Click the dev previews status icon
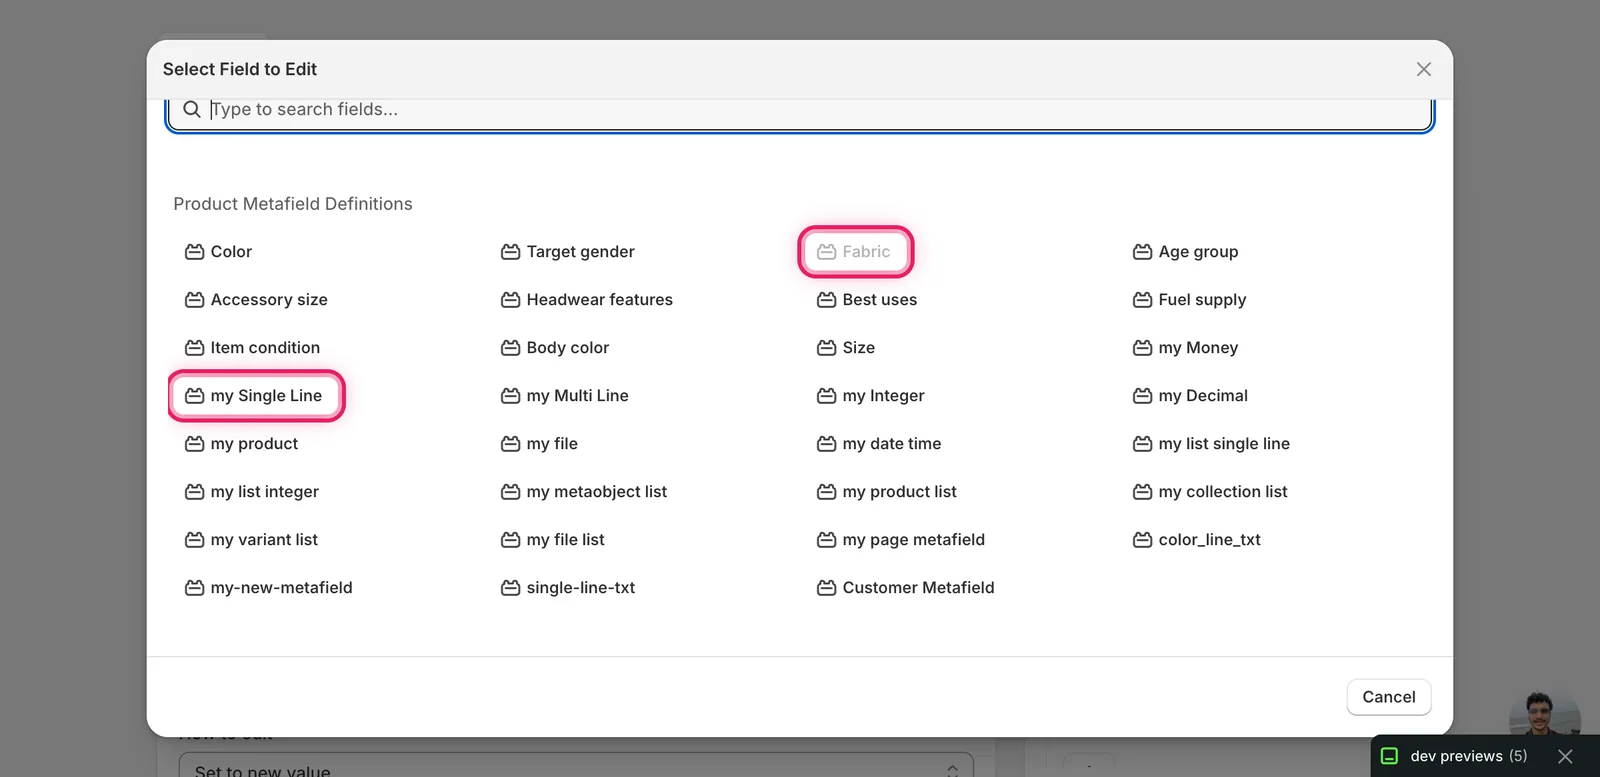 [x=1389, y=756]
